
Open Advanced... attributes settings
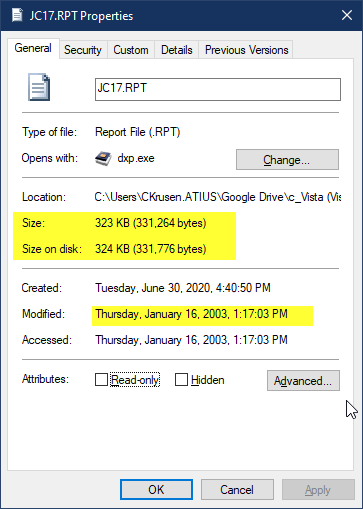(303, 380)
